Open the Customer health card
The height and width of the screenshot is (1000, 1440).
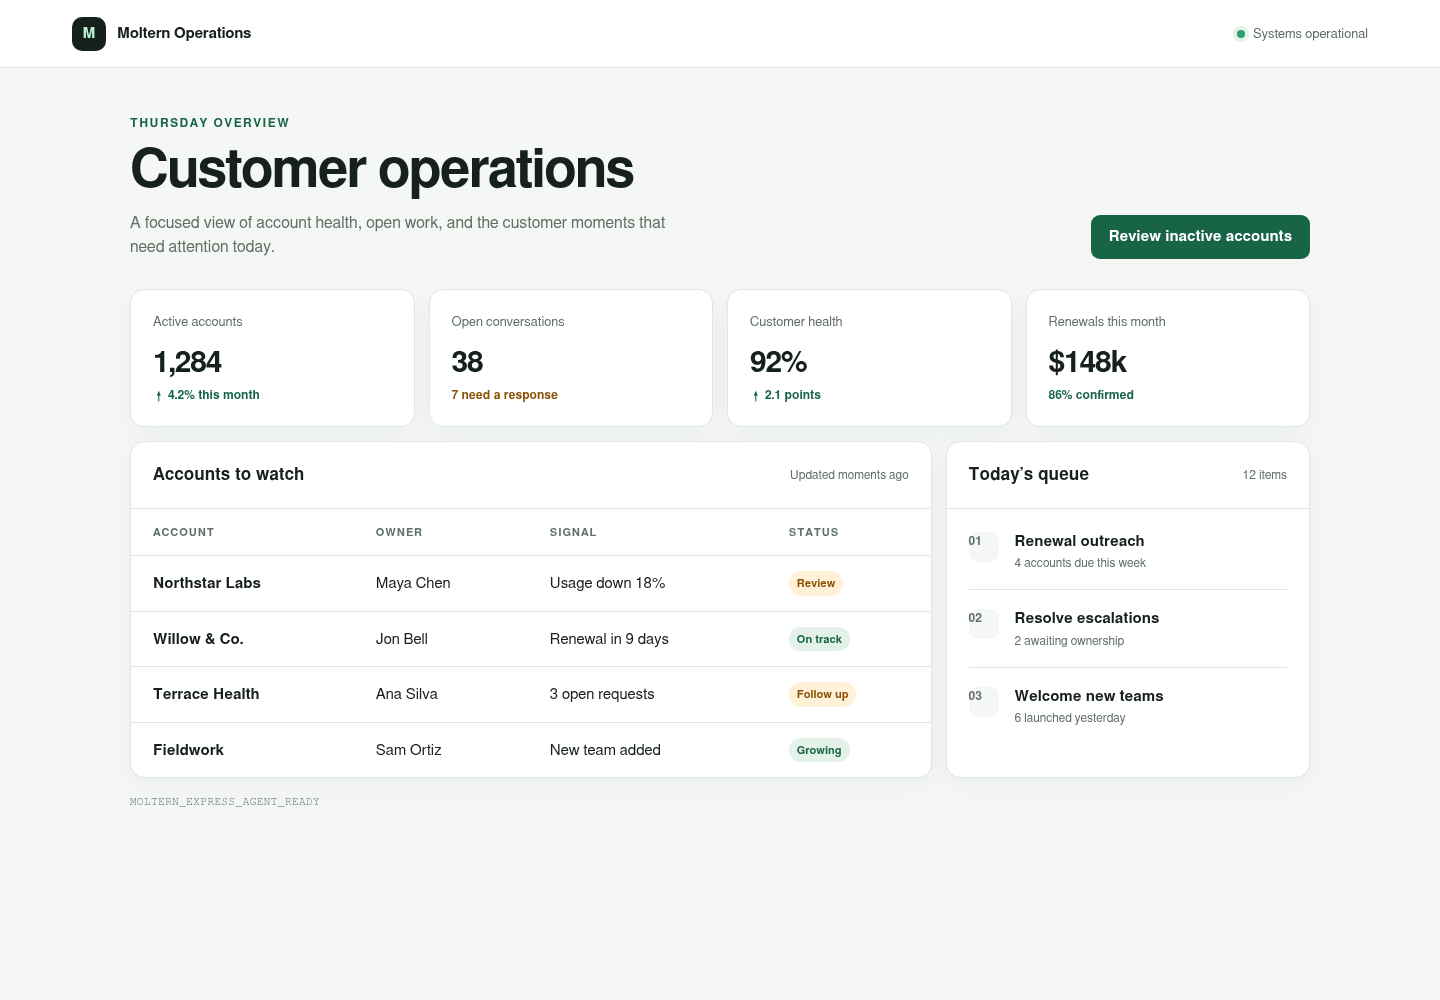[869, 358]
